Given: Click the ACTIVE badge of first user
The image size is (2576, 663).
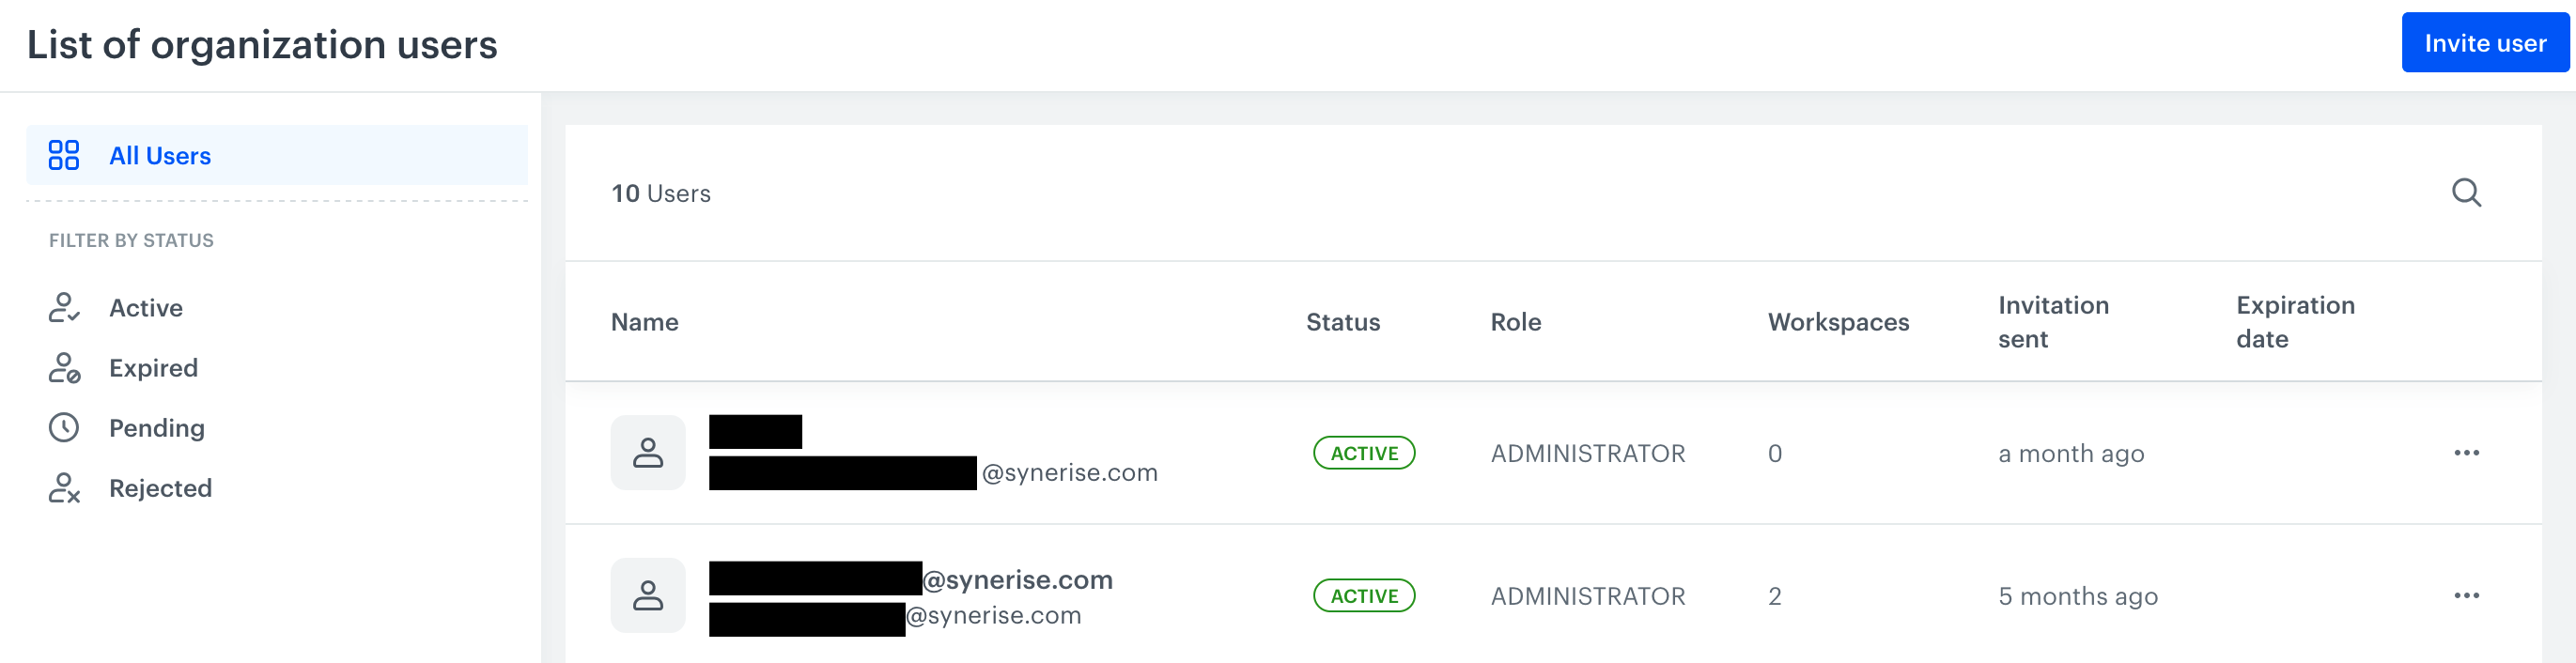Looking at the screenshot, I should 1364,453.
